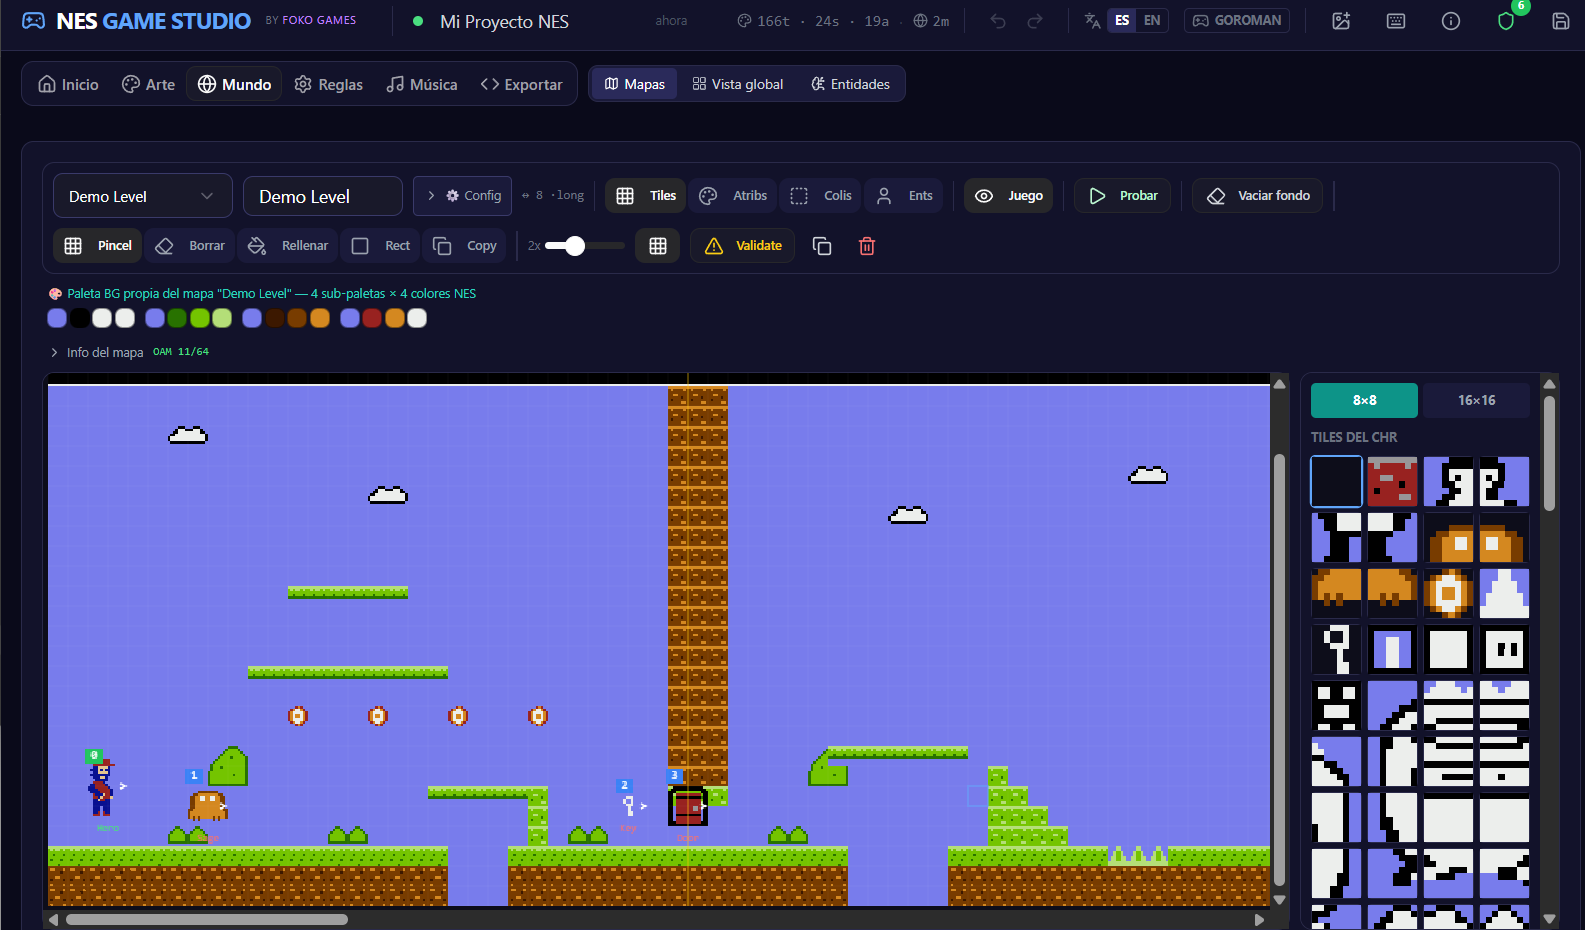Select the Rellenar fill tool
This screenshot has width=1585, height=930.
288,246
